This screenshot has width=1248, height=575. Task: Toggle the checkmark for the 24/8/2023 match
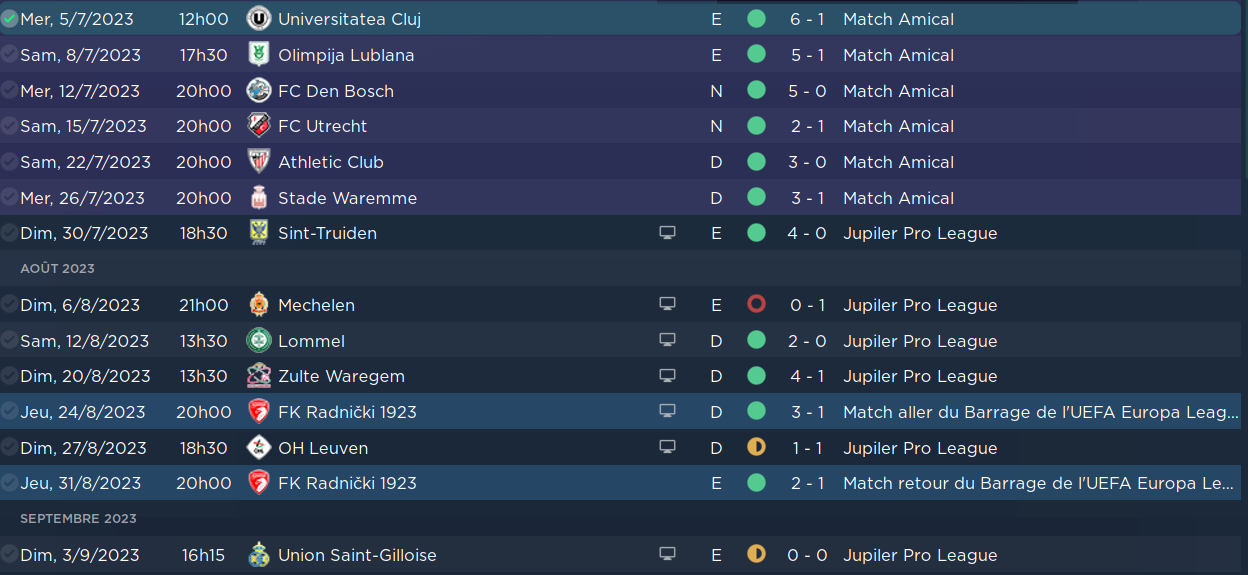9,412
